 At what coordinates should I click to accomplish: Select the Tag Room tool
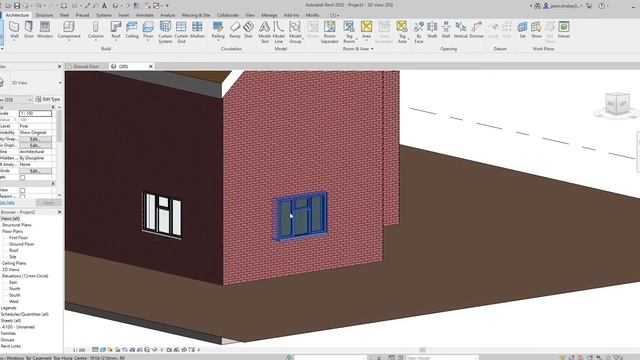pyautogui.click(x=349, y=32)
